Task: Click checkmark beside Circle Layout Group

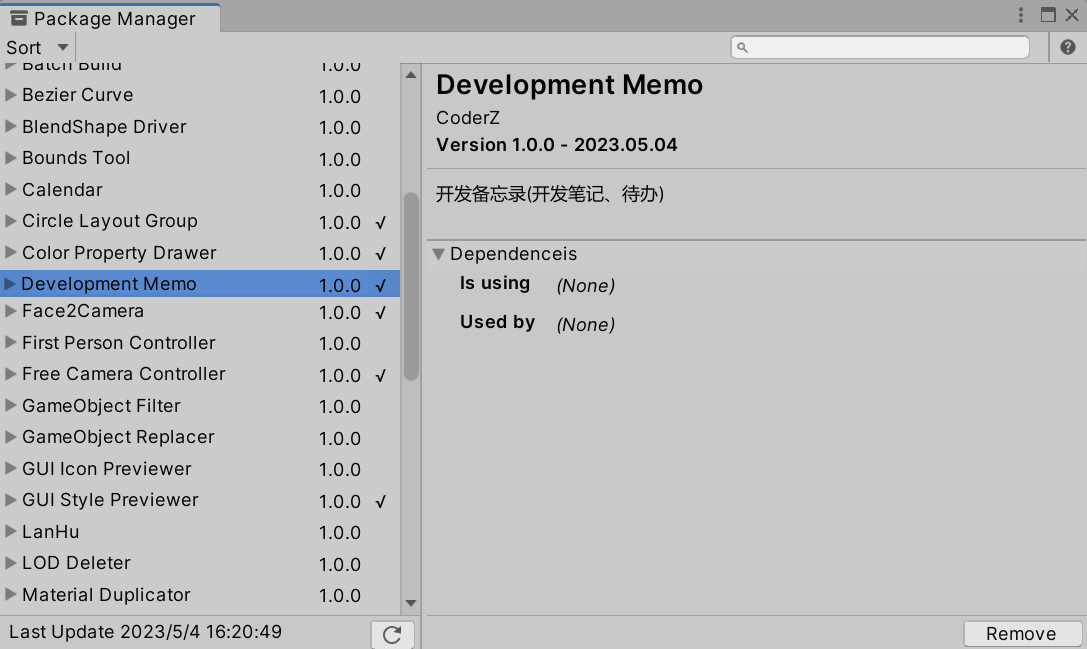Action: point(381,223)
